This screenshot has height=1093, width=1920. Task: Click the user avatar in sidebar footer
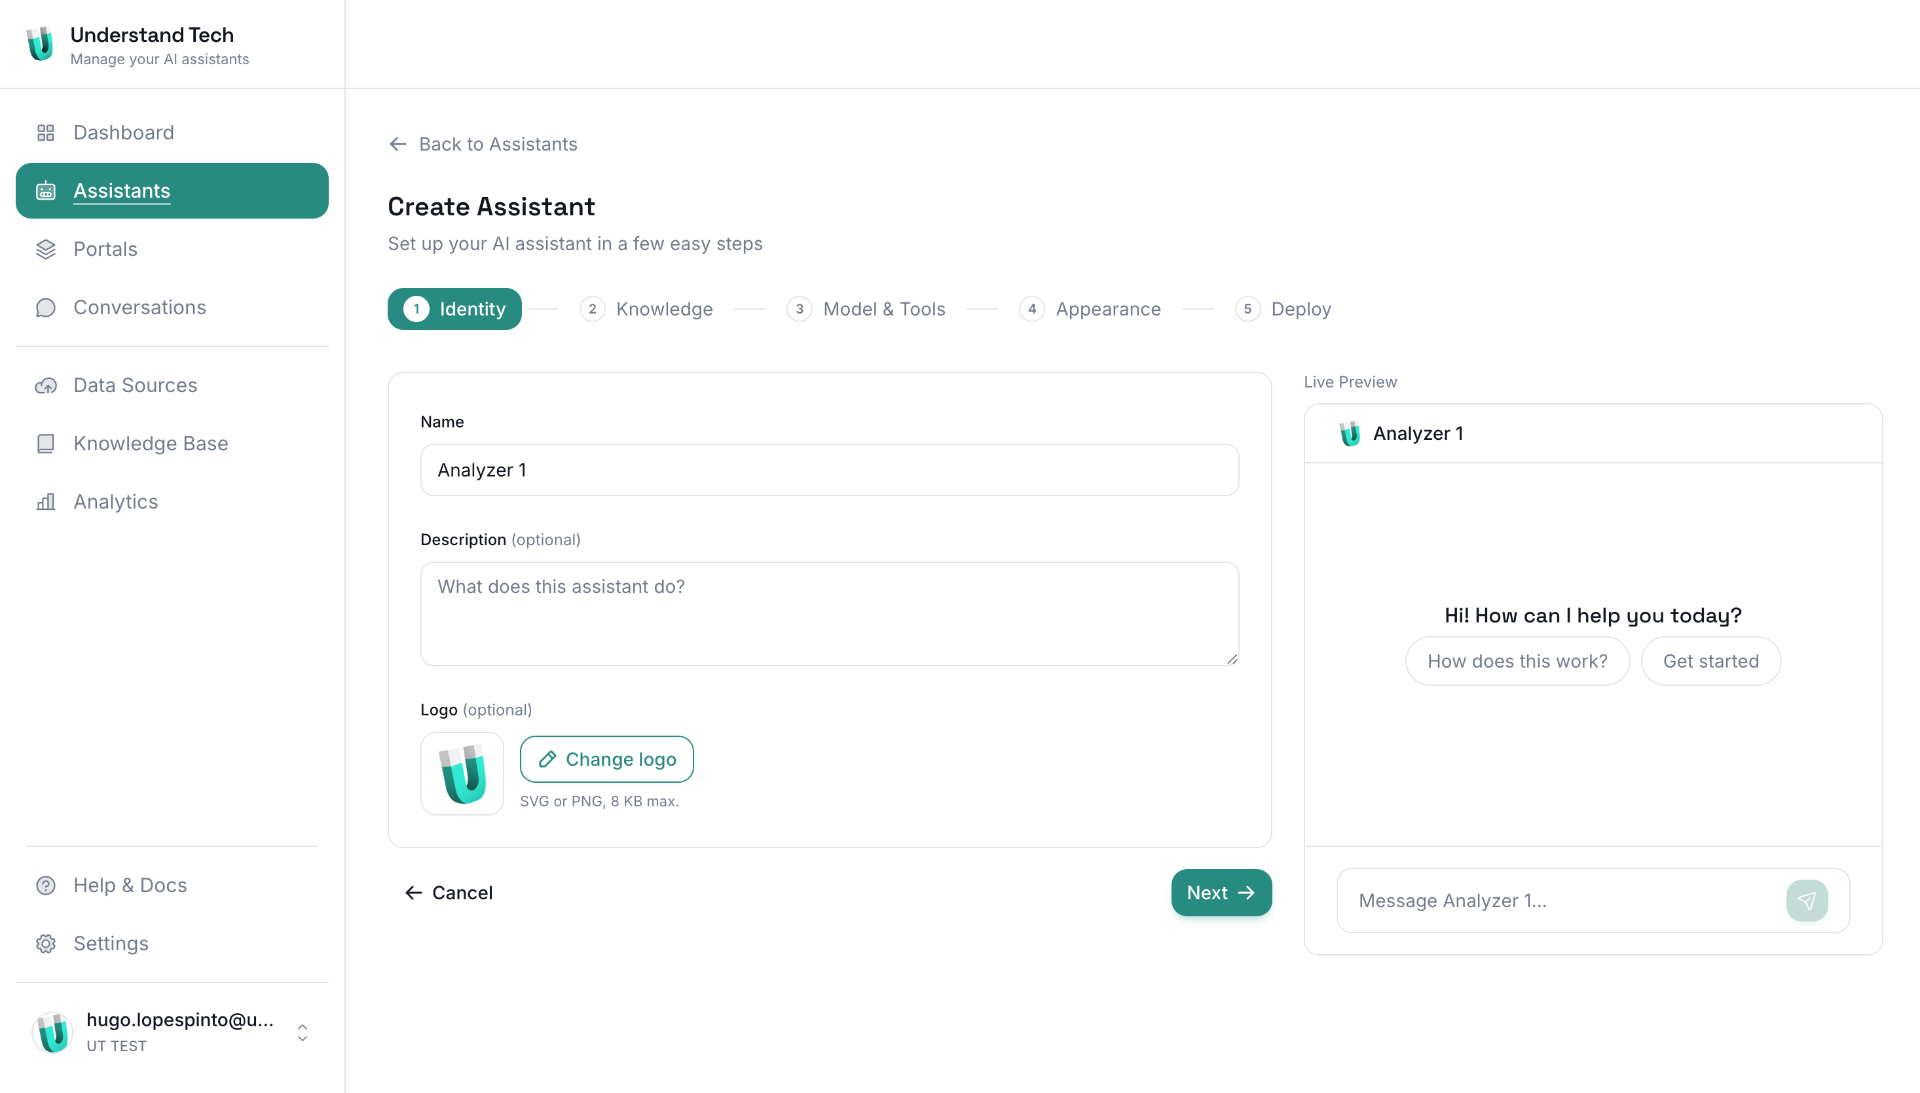click(x=52, y=1032)
